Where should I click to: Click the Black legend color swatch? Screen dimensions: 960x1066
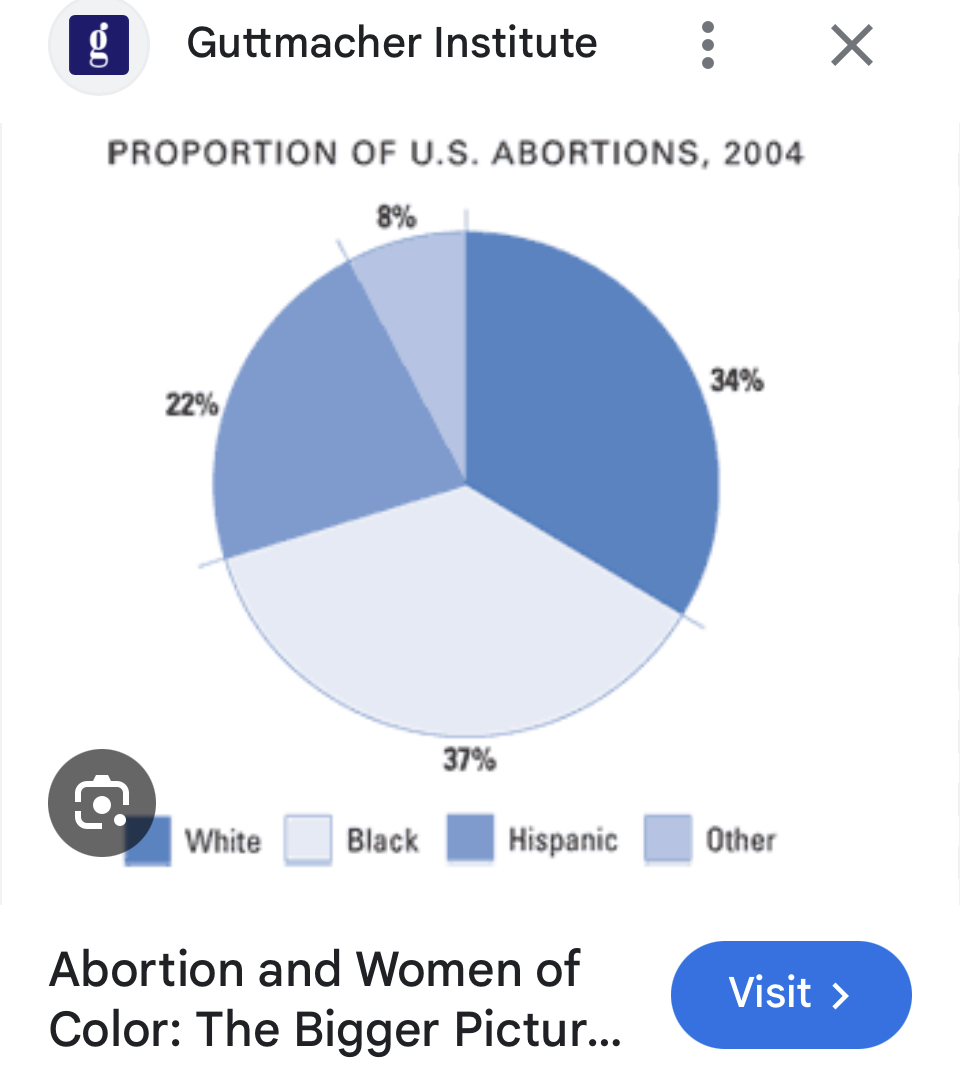pos(308,839)
